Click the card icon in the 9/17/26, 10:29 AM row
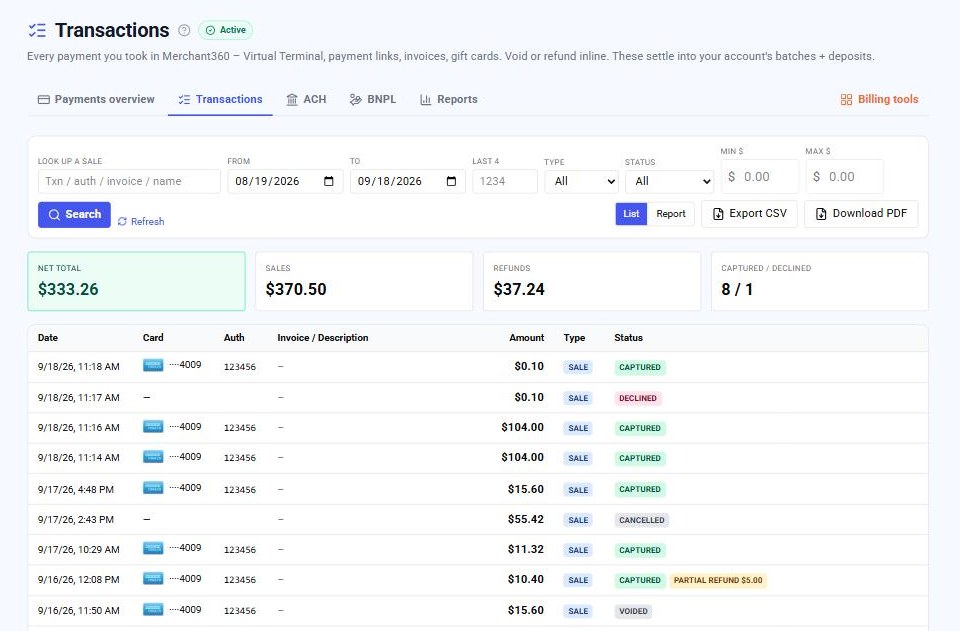 coord(153,548)
